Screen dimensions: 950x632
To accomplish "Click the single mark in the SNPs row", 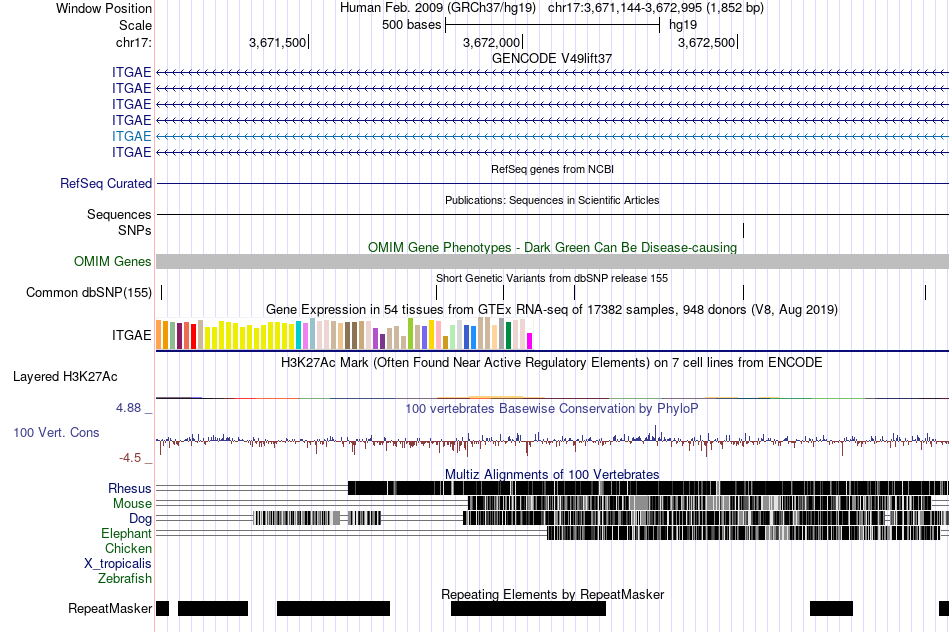I will 743,230.
